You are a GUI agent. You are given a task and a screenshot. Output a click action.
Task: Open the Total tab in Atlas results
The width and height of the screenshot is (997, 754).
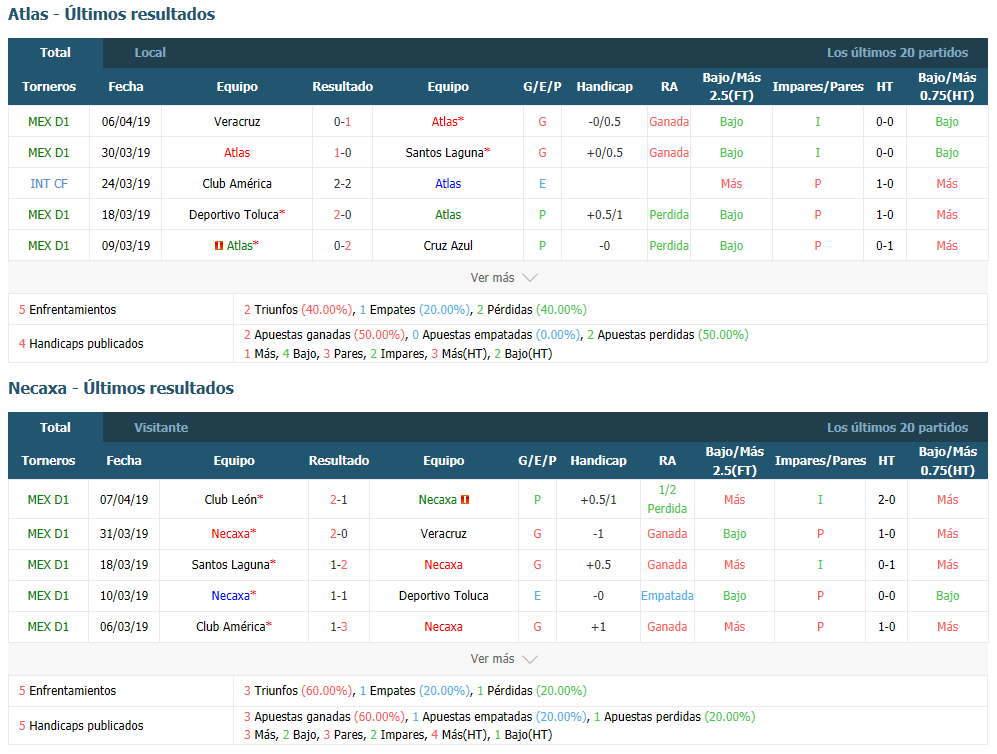55,53
